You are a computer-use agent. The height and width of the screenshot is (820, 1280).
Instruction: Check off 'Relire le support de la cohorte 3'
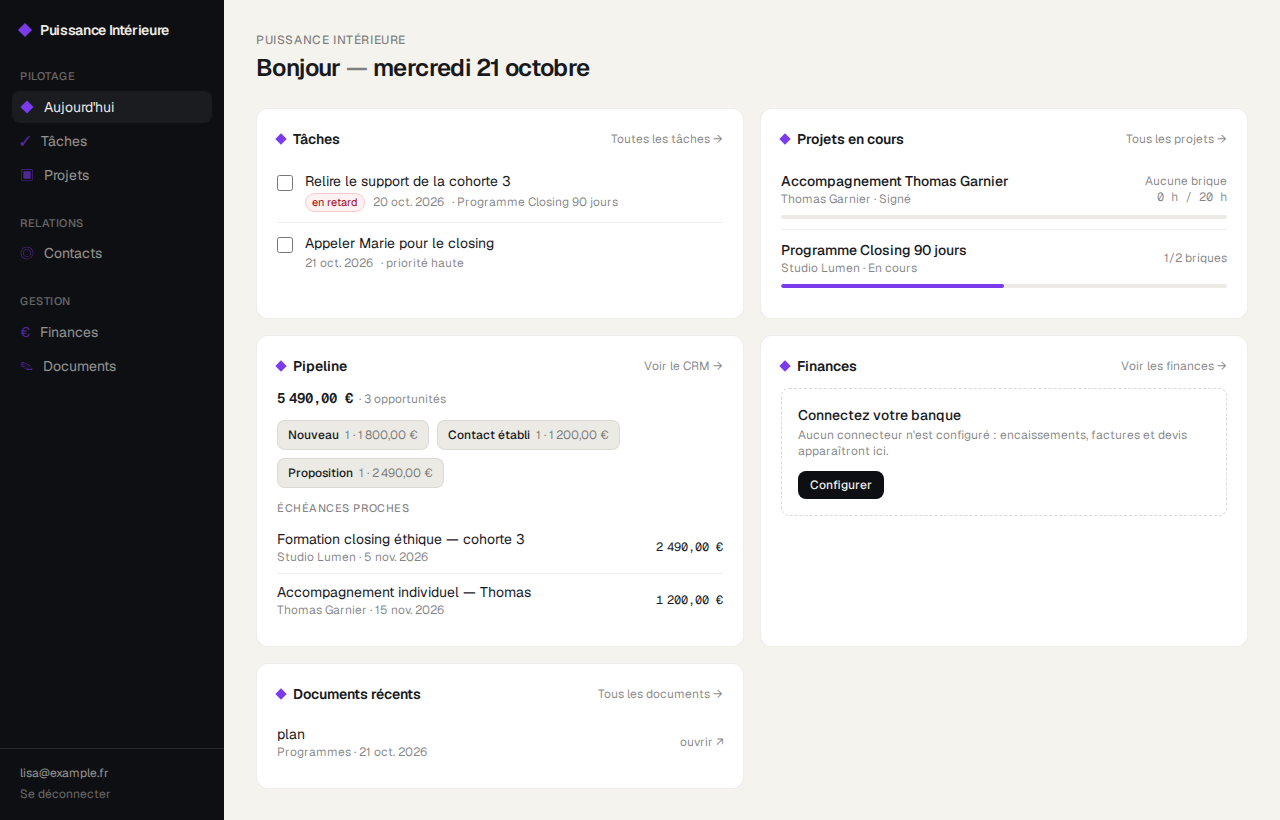click(x=285, y=183)
